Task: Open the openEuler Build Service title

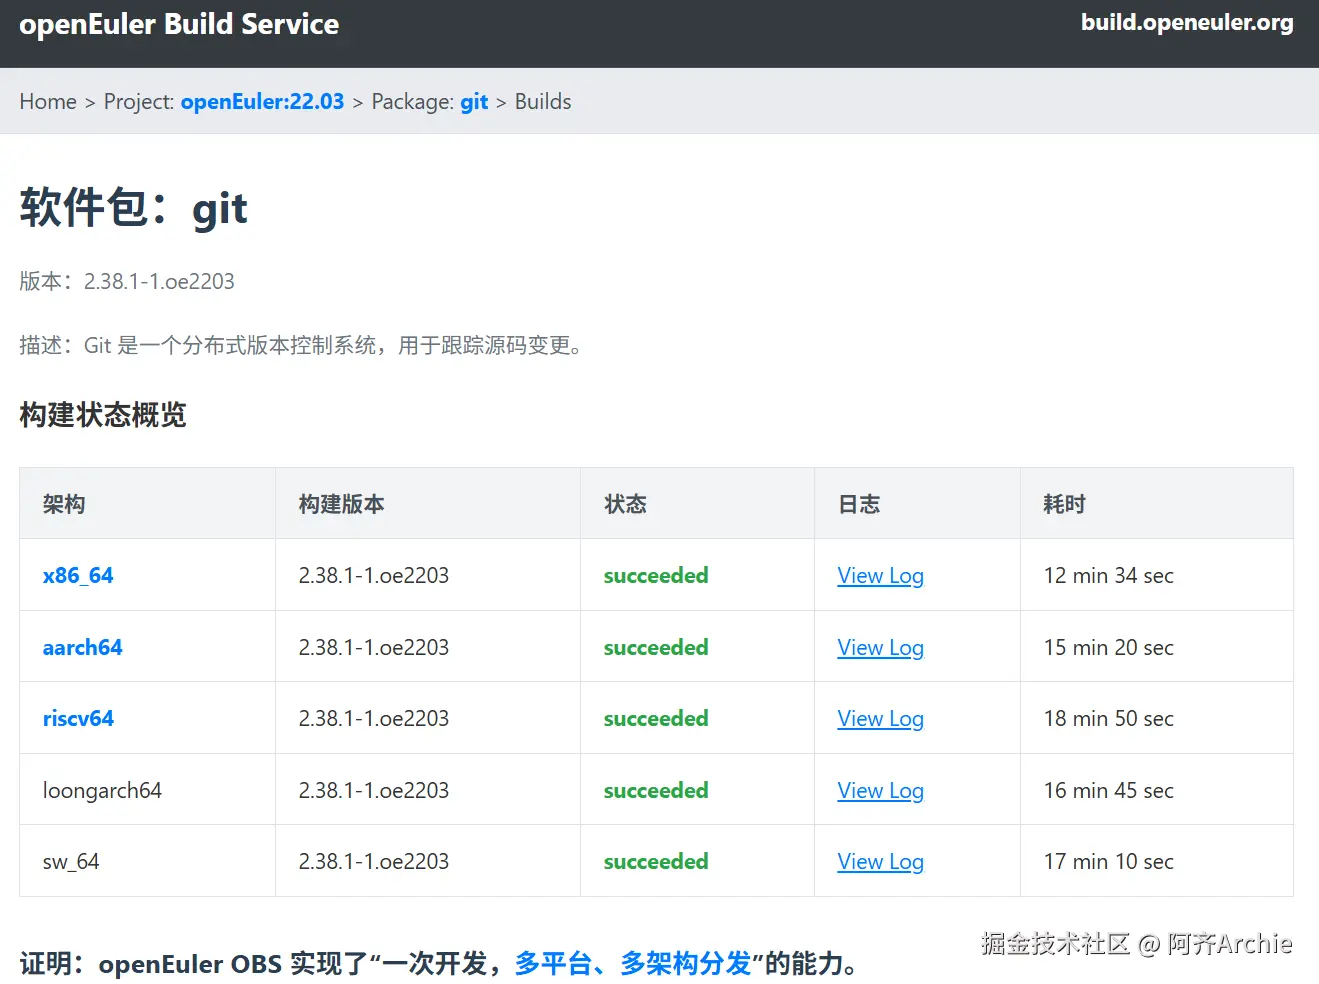Action: [x=179, y=24]
